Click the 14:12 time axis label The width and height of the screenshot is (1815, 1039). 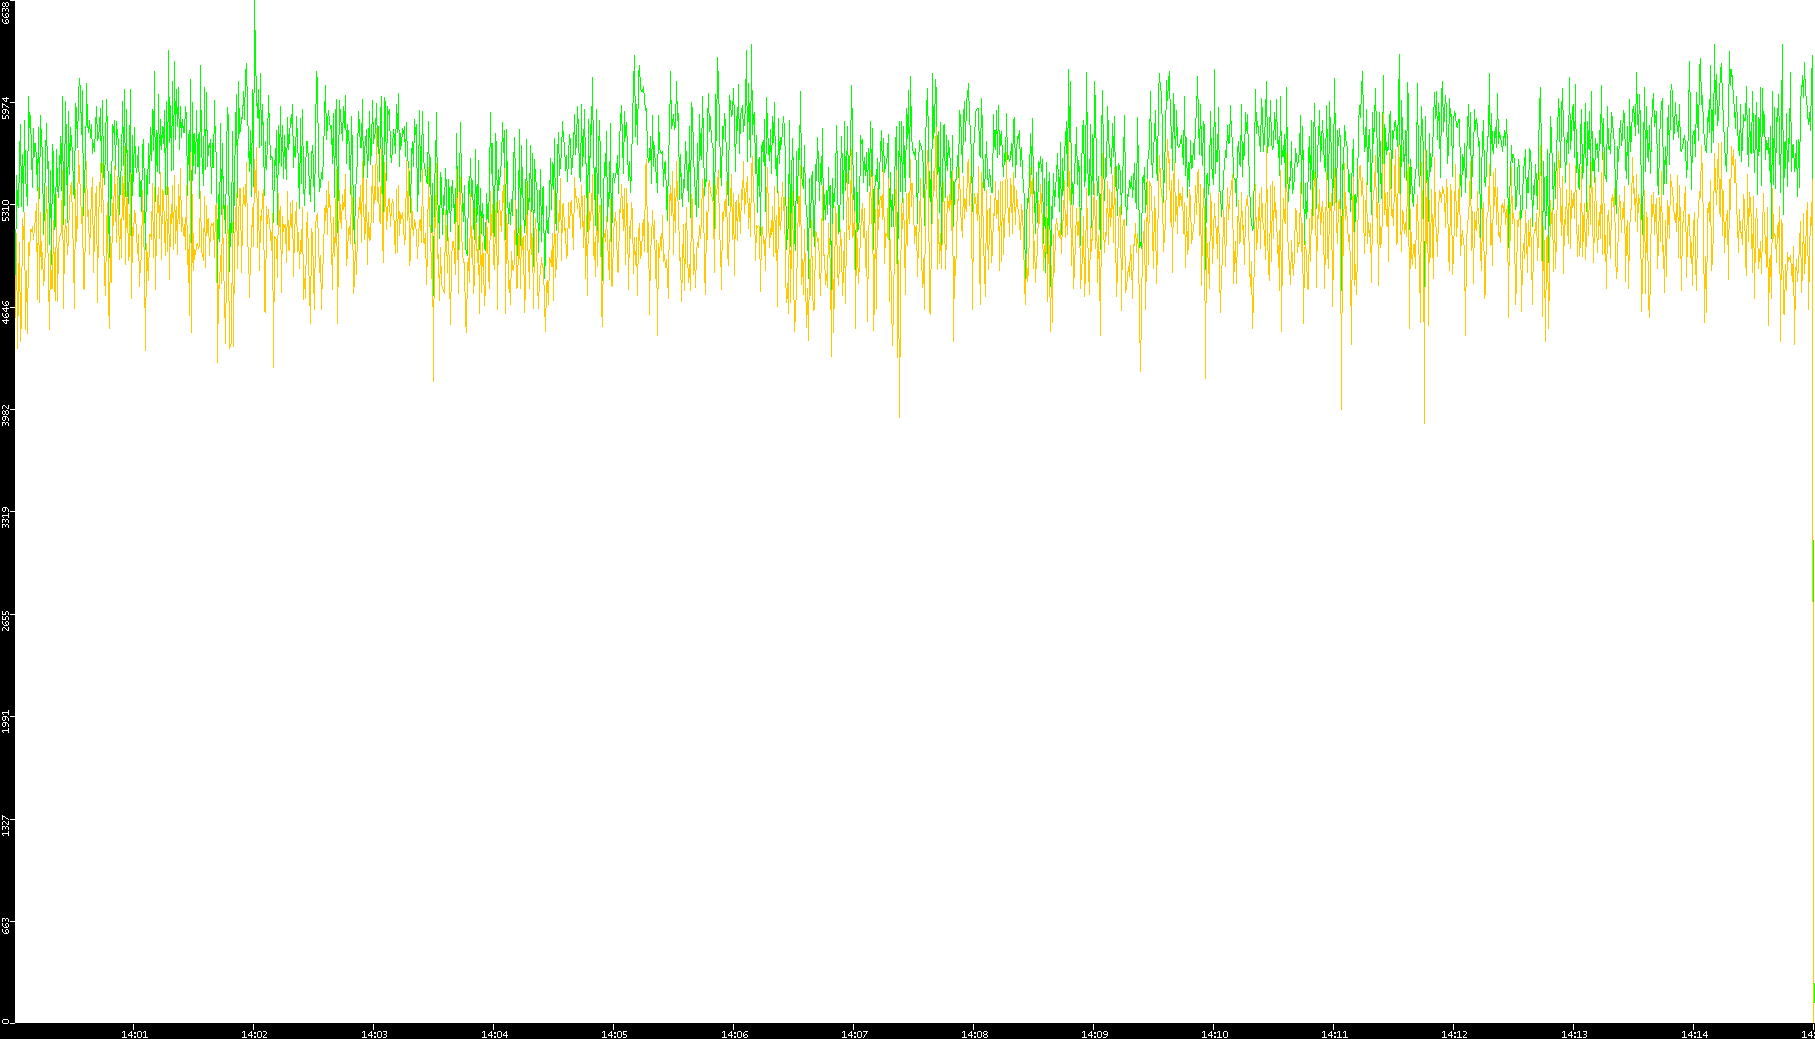(1454, 1034)
